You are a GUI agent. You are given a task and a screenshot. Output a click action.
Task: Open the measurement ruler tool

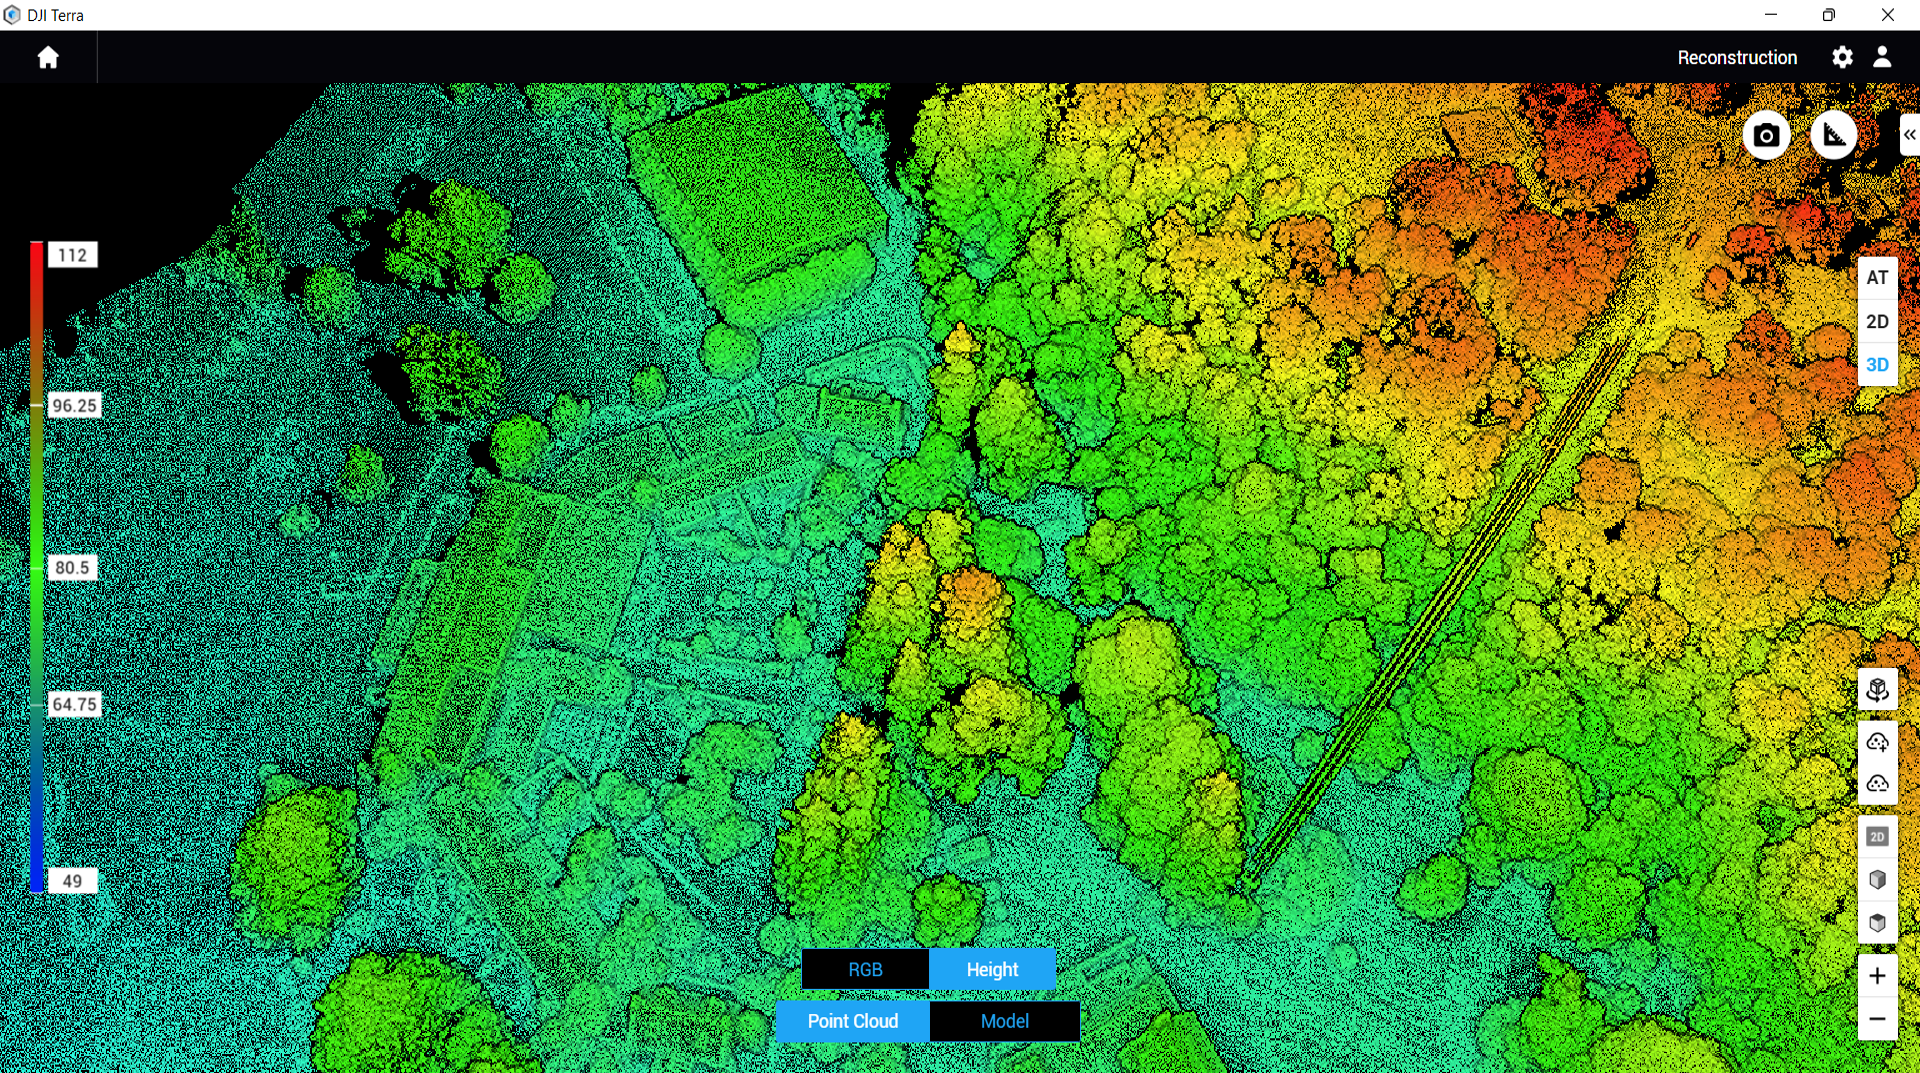coord(1834,136)
